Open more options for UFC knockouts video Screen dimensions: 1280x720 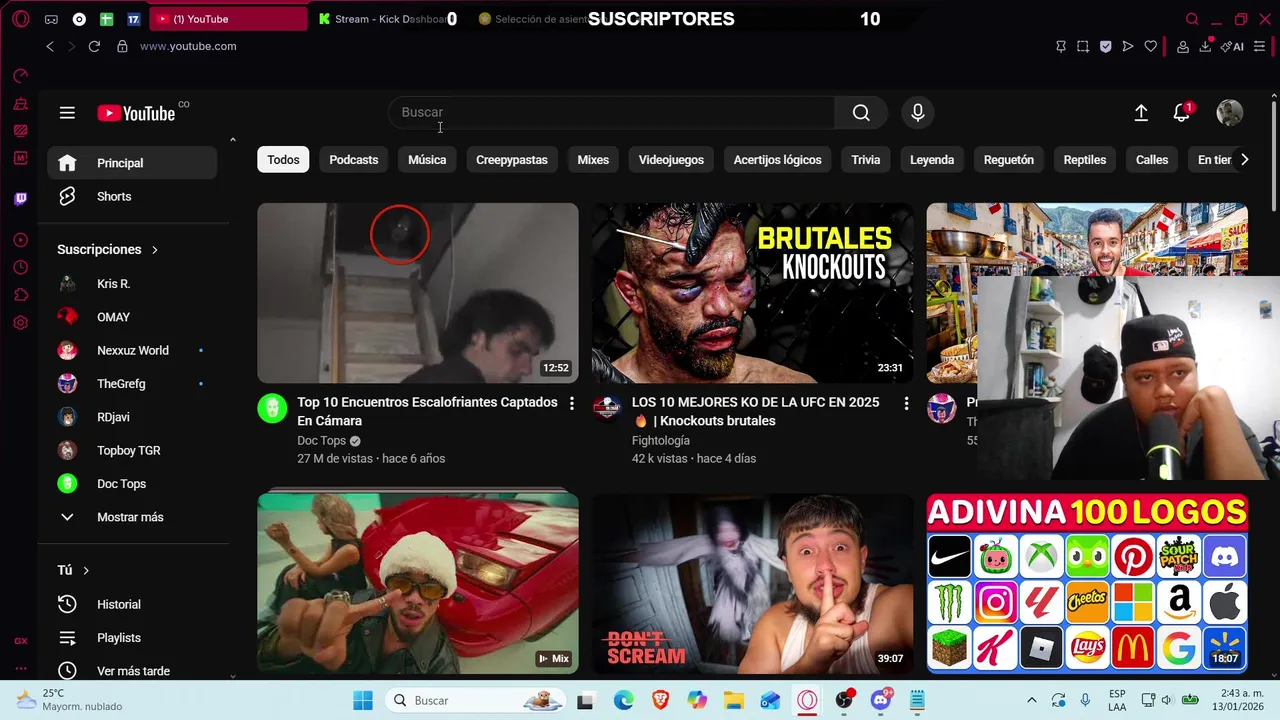(x=906, y=403)
